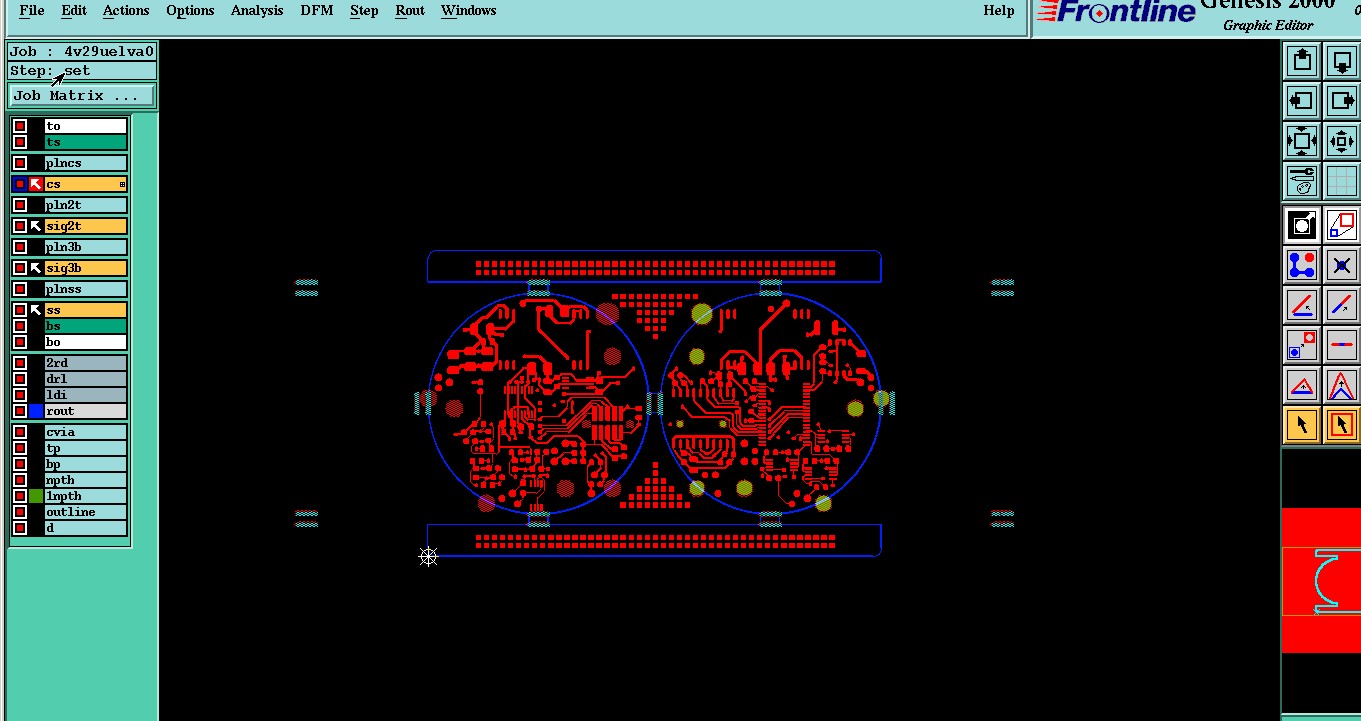Activate the arrow pointer with red frame
1361x721 pixels.
(1342, 425)
